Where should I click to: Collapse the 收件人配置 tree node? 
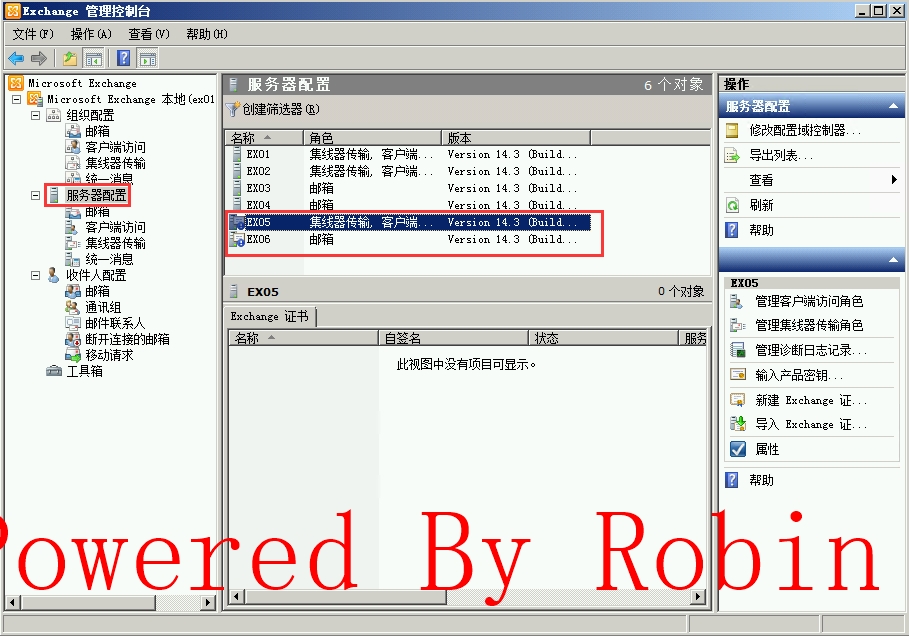point(35,275)
